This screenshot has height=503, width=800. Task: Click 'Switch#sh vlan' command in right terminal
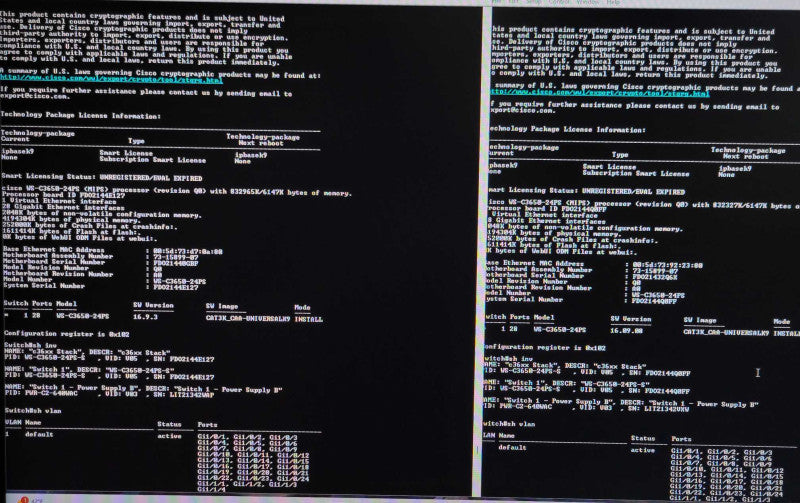tap(509, 424)
